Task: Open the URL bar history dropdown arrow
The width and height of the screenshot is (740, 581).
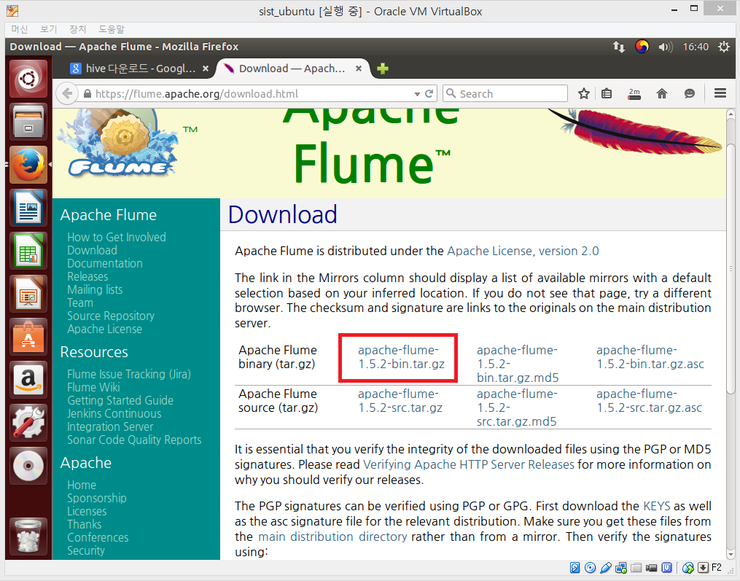Action: [415, 93]
